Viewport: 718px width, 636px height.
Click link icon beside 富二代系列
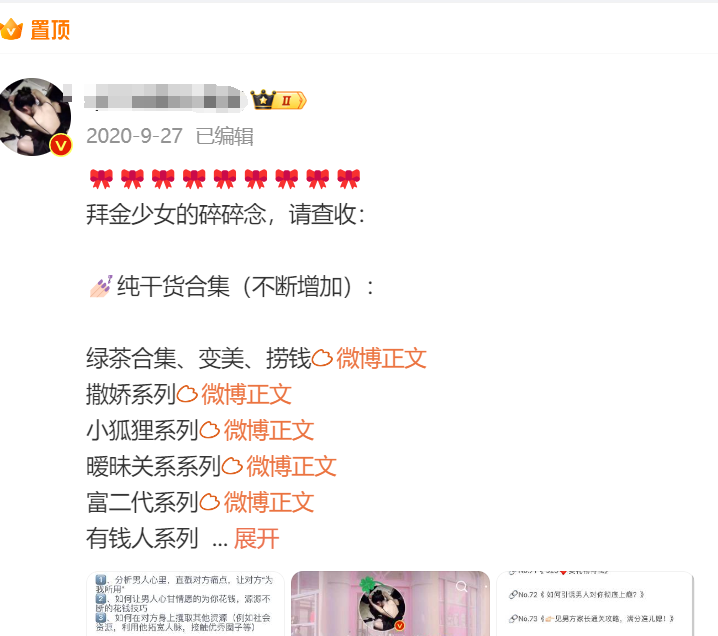tap(210, 502)
